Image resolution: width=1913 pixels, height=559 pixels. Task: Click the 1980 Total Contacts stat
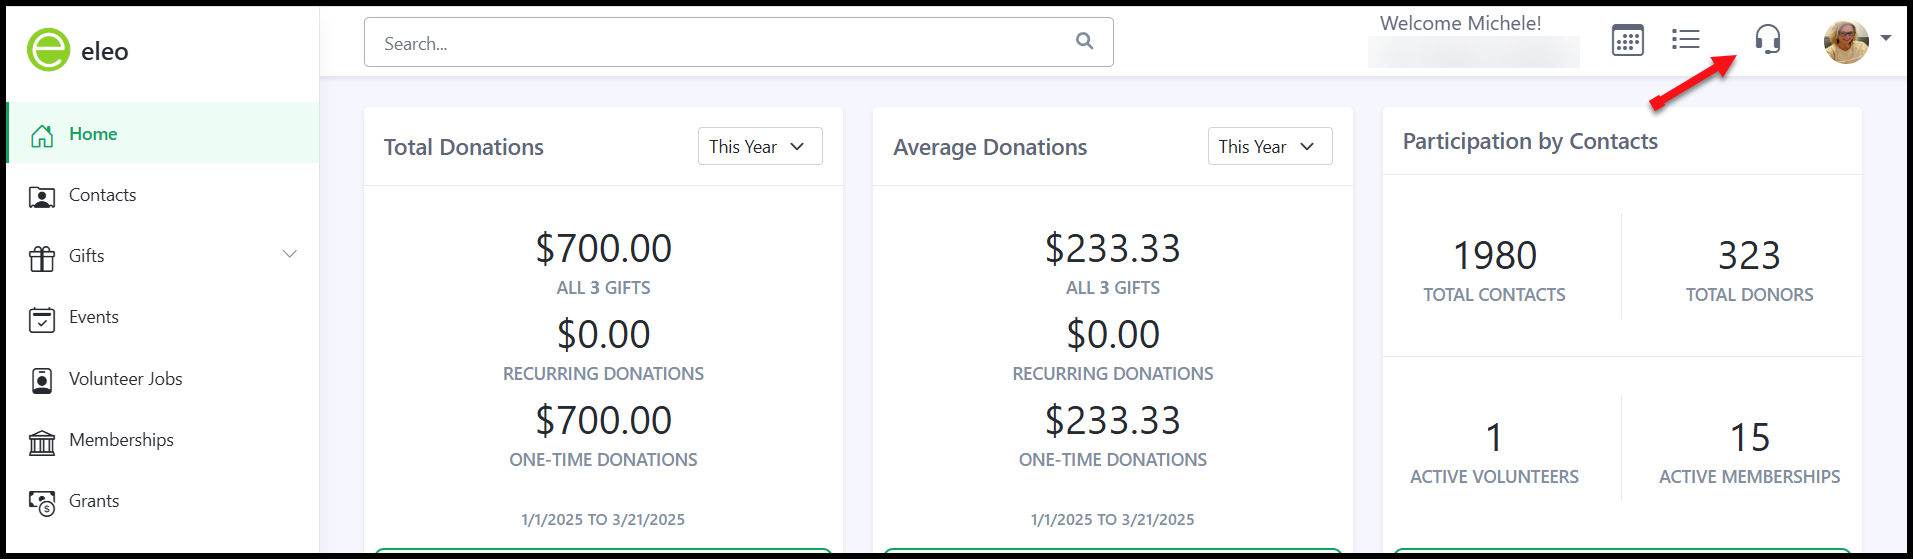[x=1494, y=269]
